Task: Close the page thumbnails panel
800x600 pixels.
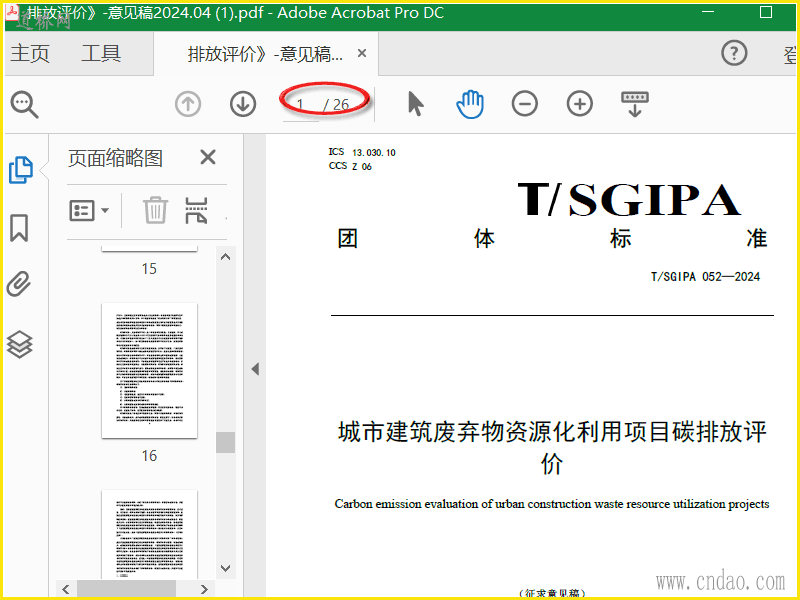Action: [x=208, y=157]
